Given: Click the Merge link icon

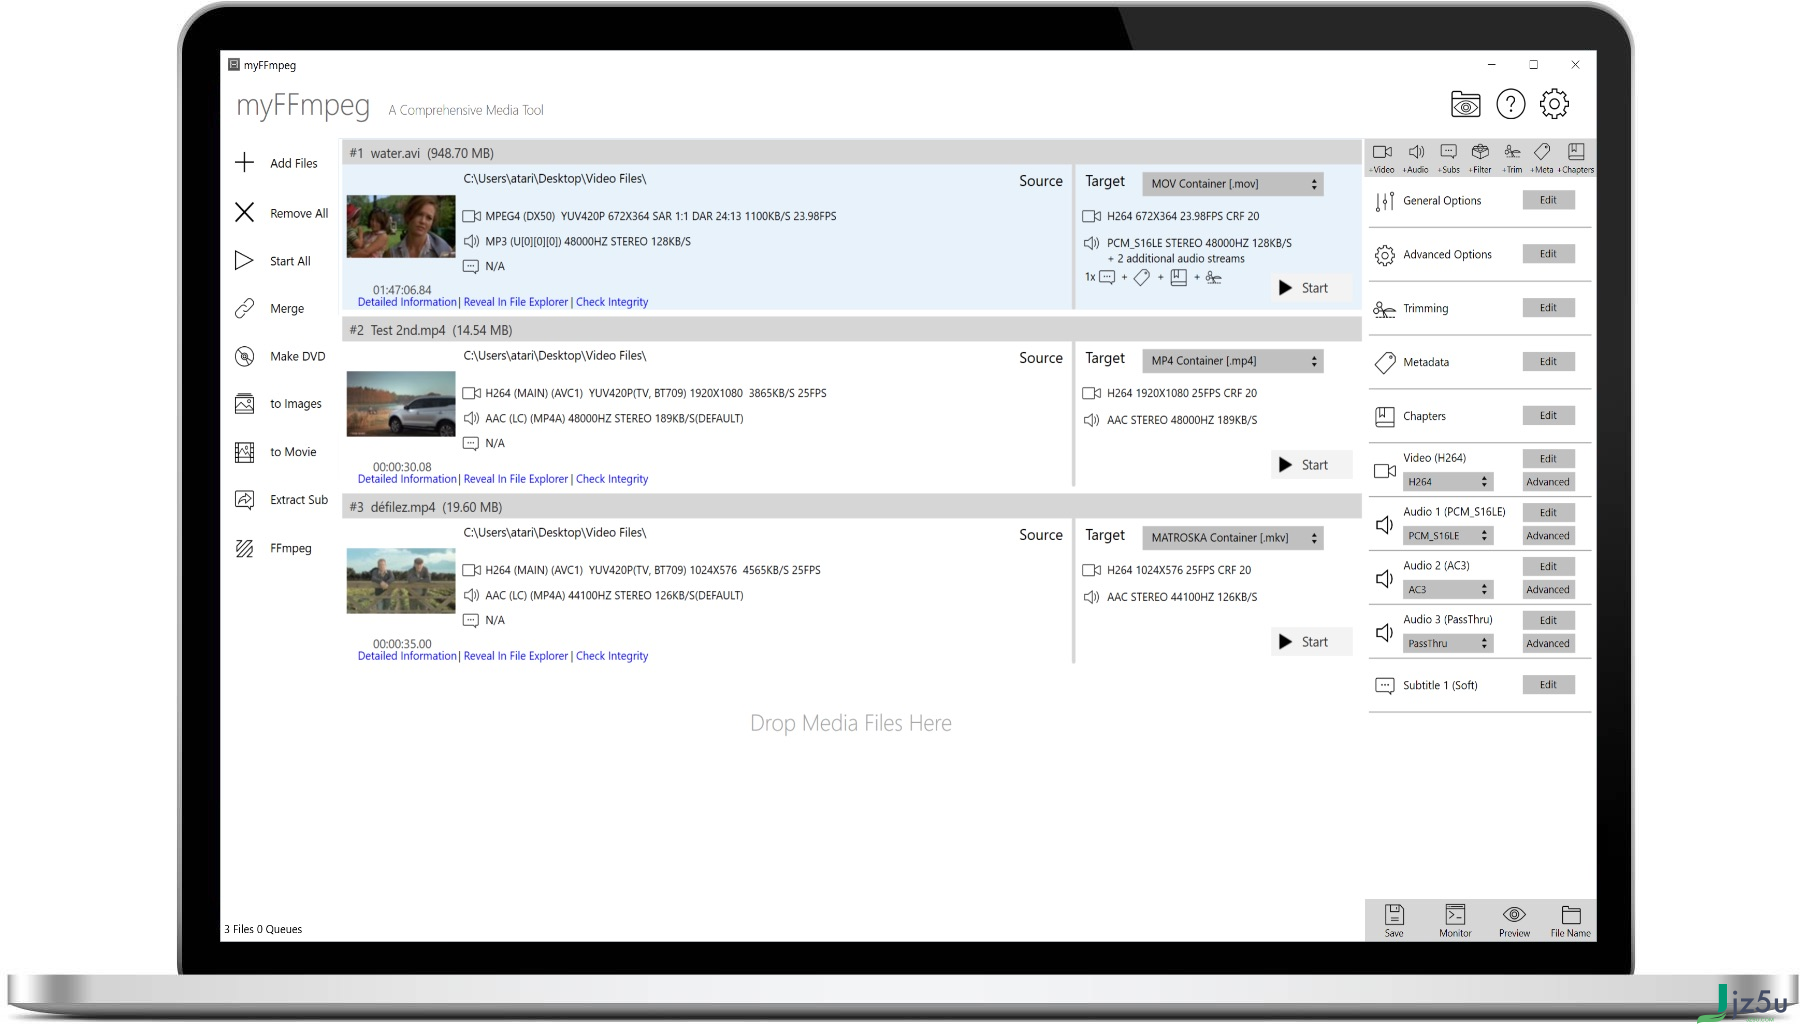Looking at the screenshot, I should point(244,308).
